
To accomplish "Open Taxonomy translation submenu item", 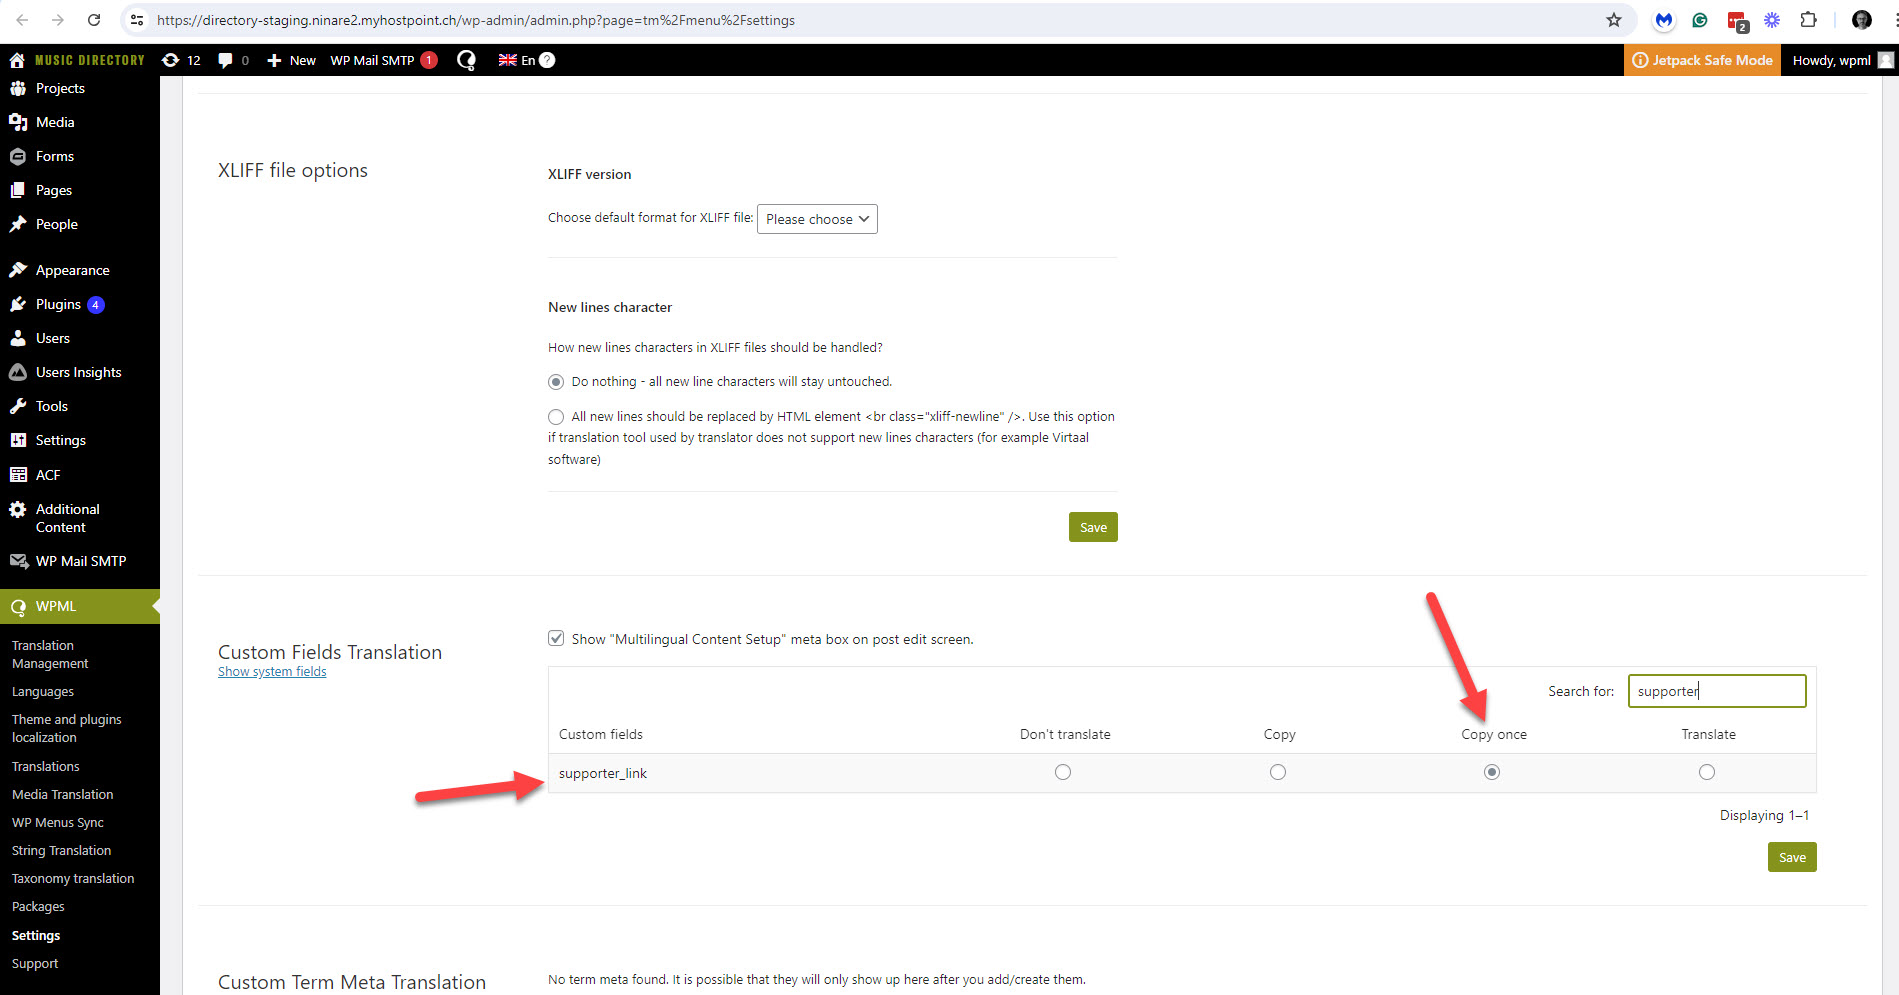I will pos(73,878).
